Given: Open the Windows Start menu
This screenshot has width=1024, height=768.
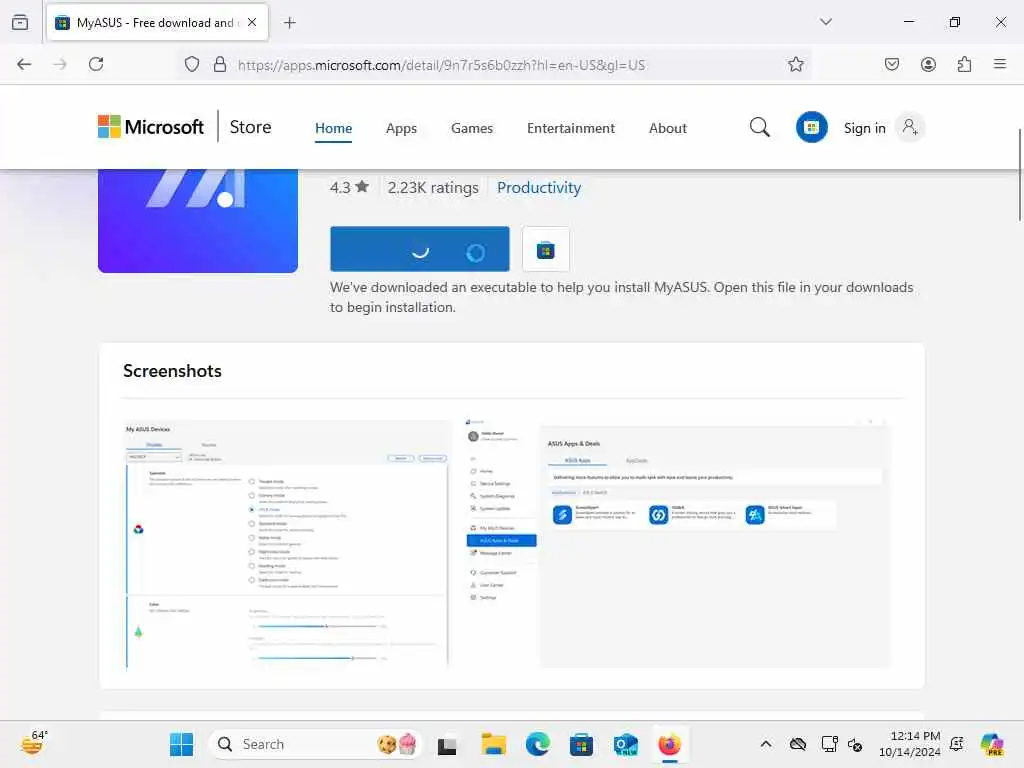Looking at the screenshot, I should pyautogui.click(x=182, y=744).
